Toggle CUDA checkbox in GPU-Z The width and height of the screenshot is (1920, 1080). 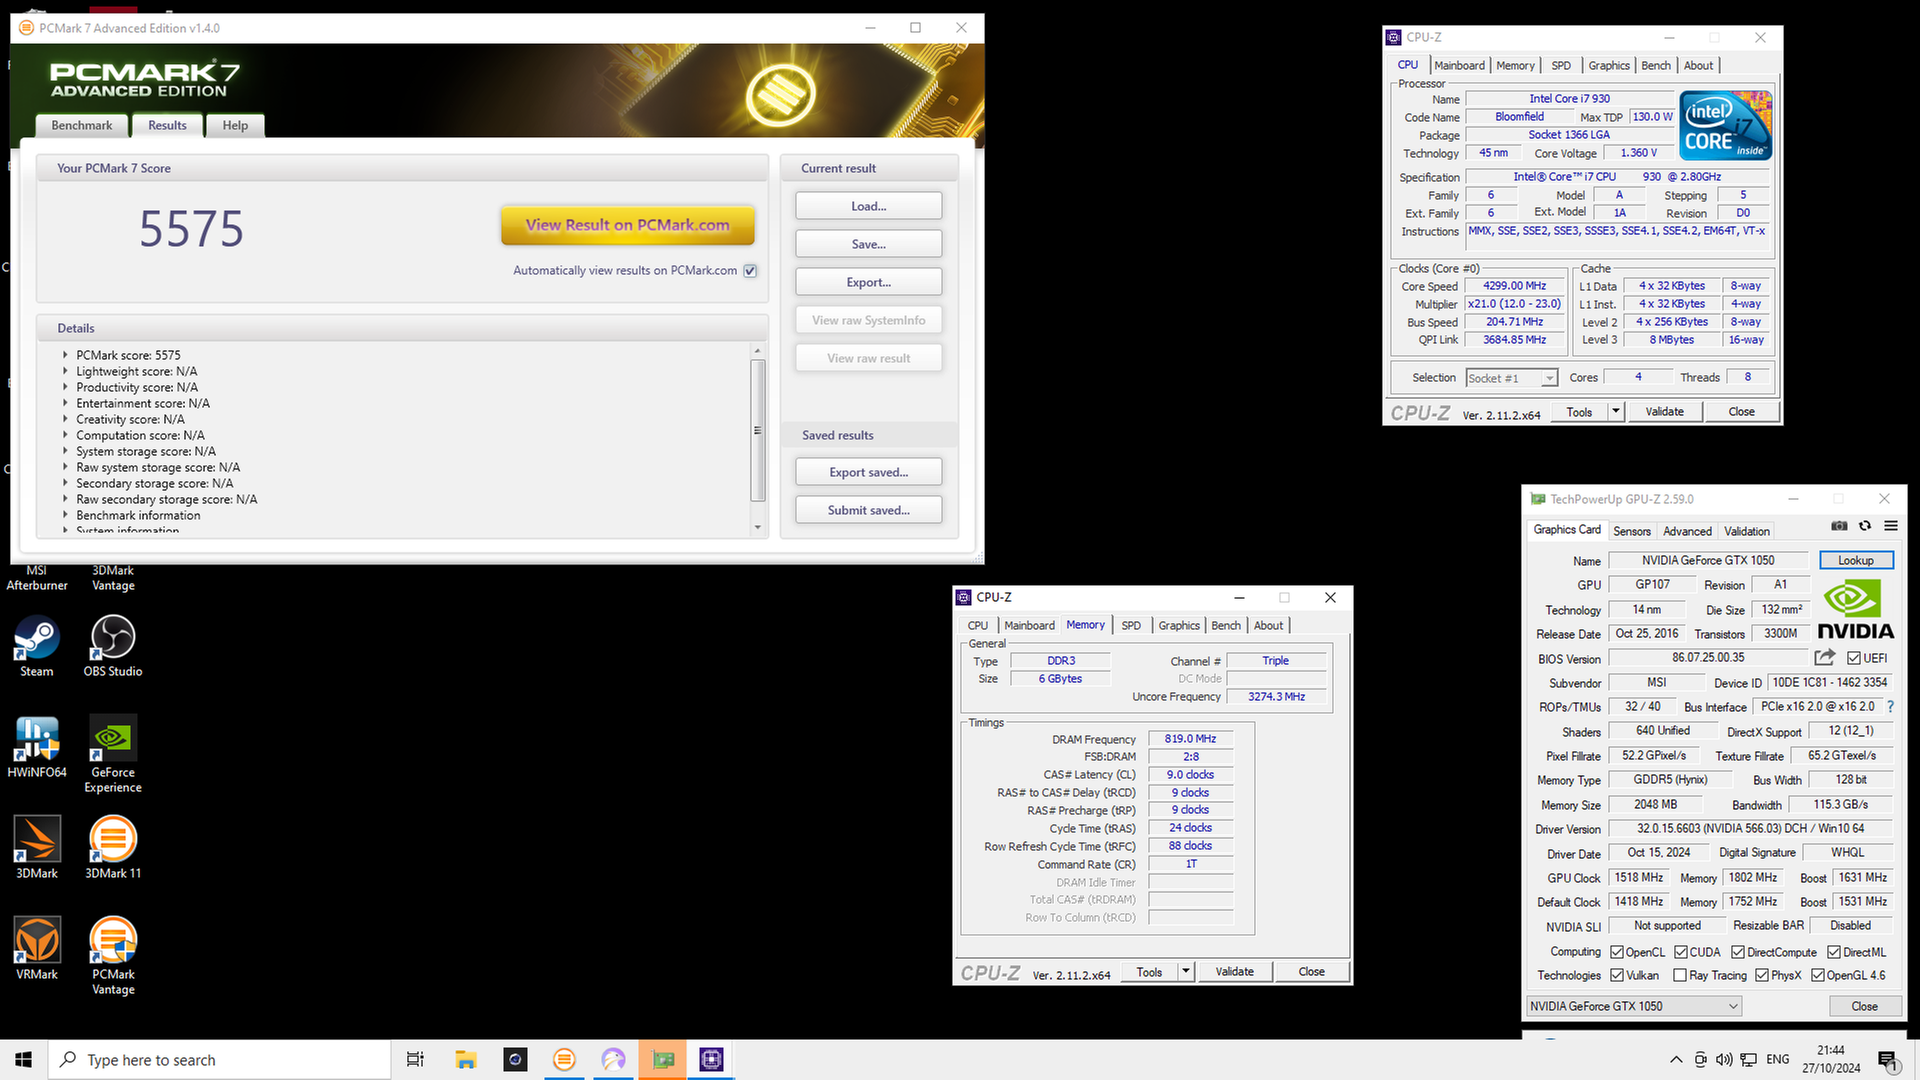pos(1681,952)
